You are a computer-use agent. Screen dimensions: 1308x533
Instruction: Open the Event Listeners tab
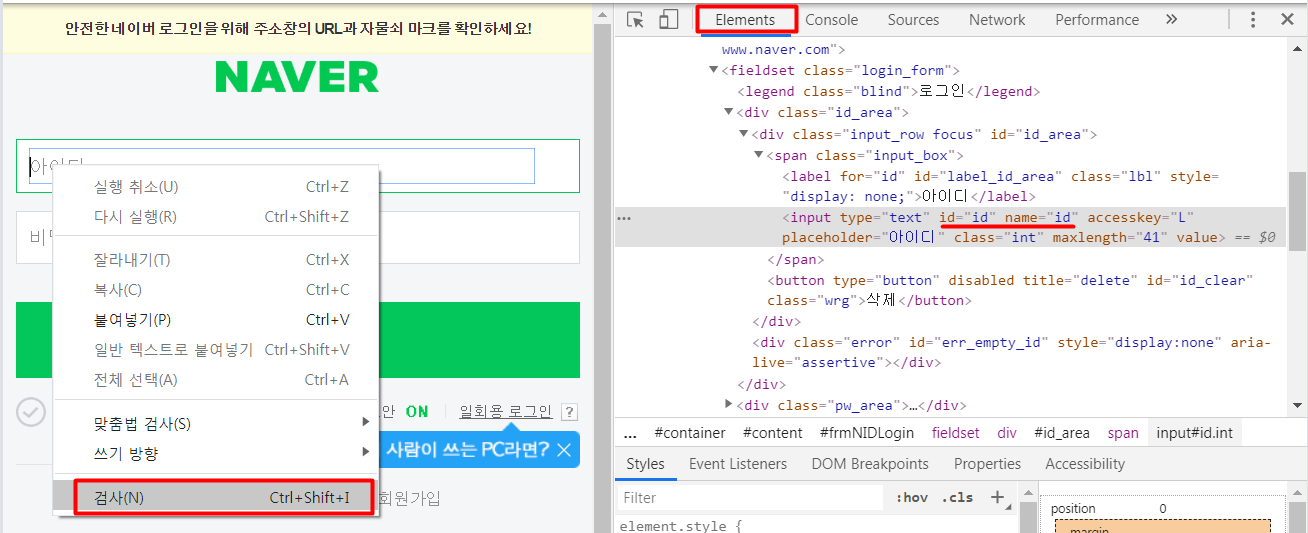pos(738,464)
